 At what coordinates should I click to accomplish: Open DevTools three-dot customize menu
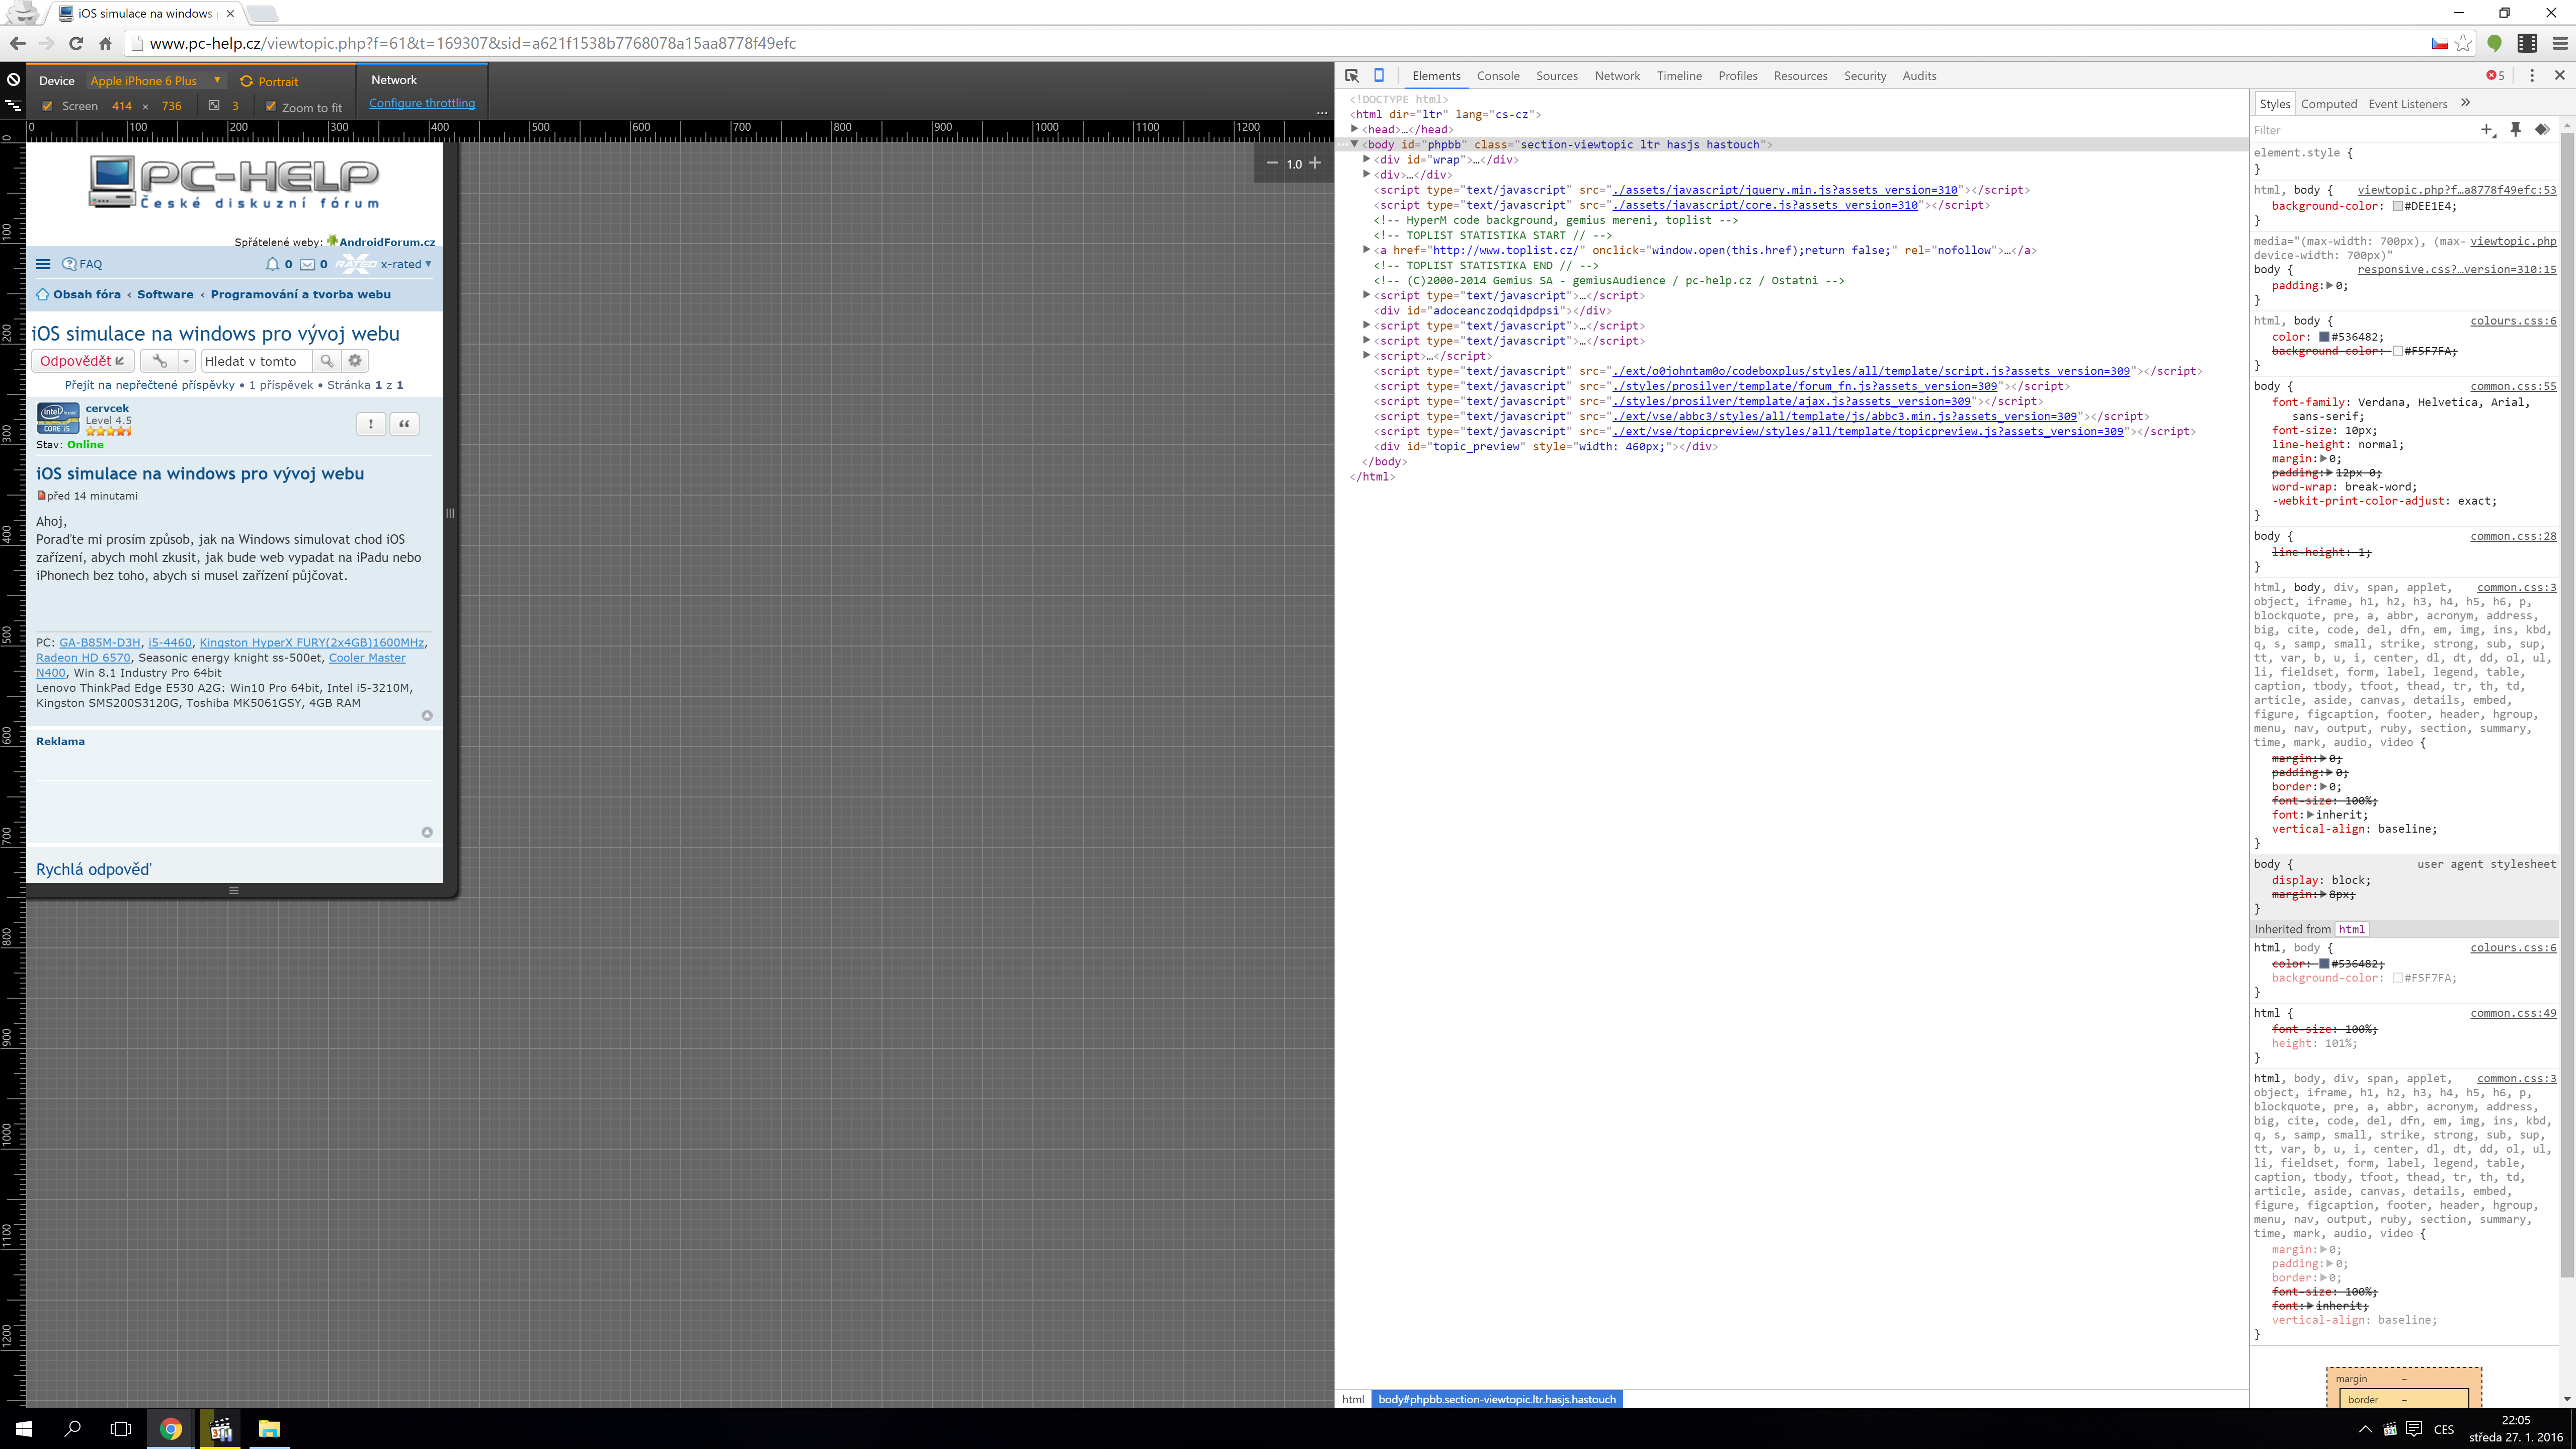2531,75
